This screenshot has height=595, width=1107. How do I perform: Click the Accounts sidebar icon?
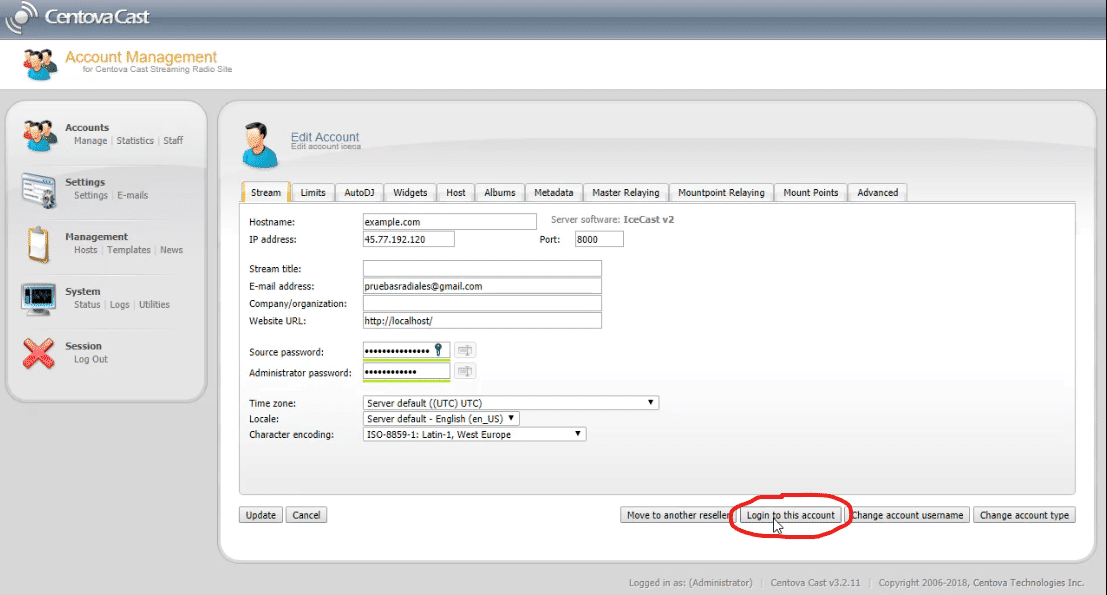click(x=39, y=135)
